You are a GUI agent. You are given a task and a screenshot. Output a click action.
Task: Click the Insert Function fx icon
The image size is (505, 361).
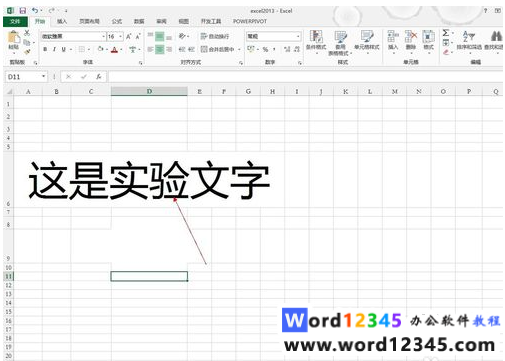tap(99, 77)
